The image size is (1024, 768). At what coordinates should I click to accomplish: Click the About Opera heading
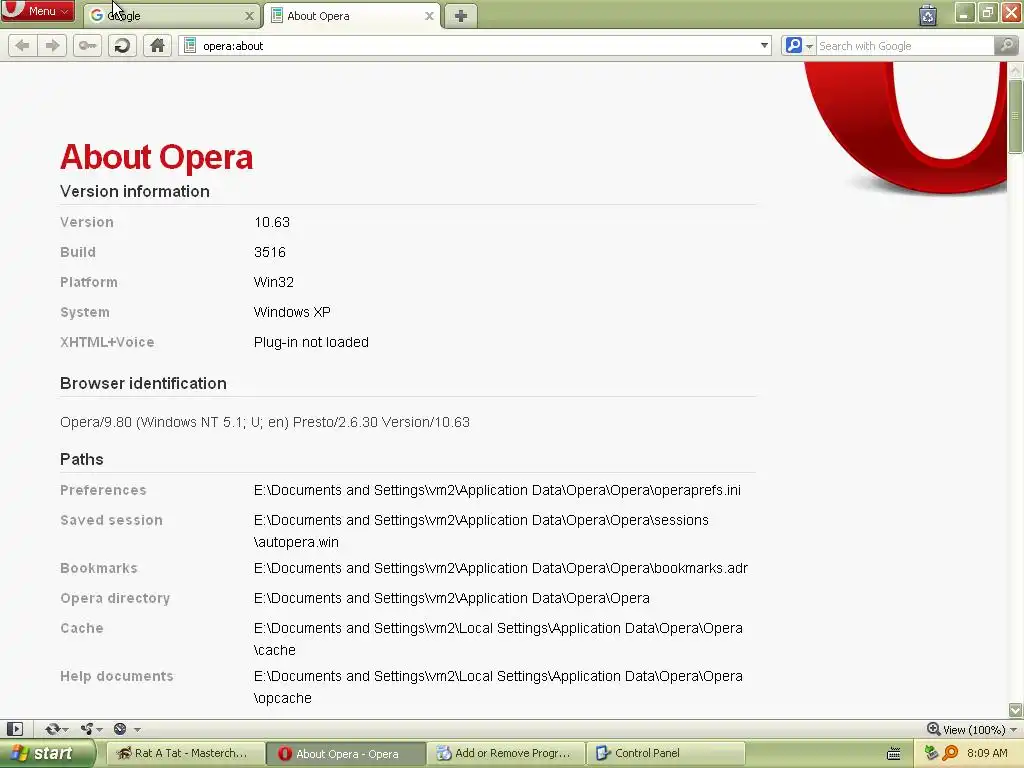[x=156, y=157]
